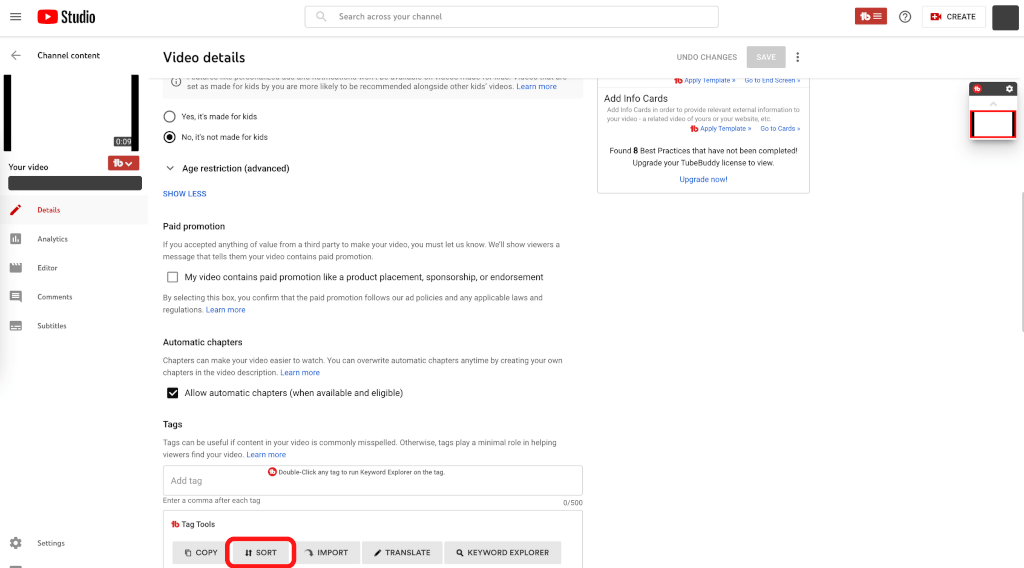The image size is (1024, 568).
Task: Disable Allow automatic chapters checkbox
Action: coord(172,393)
